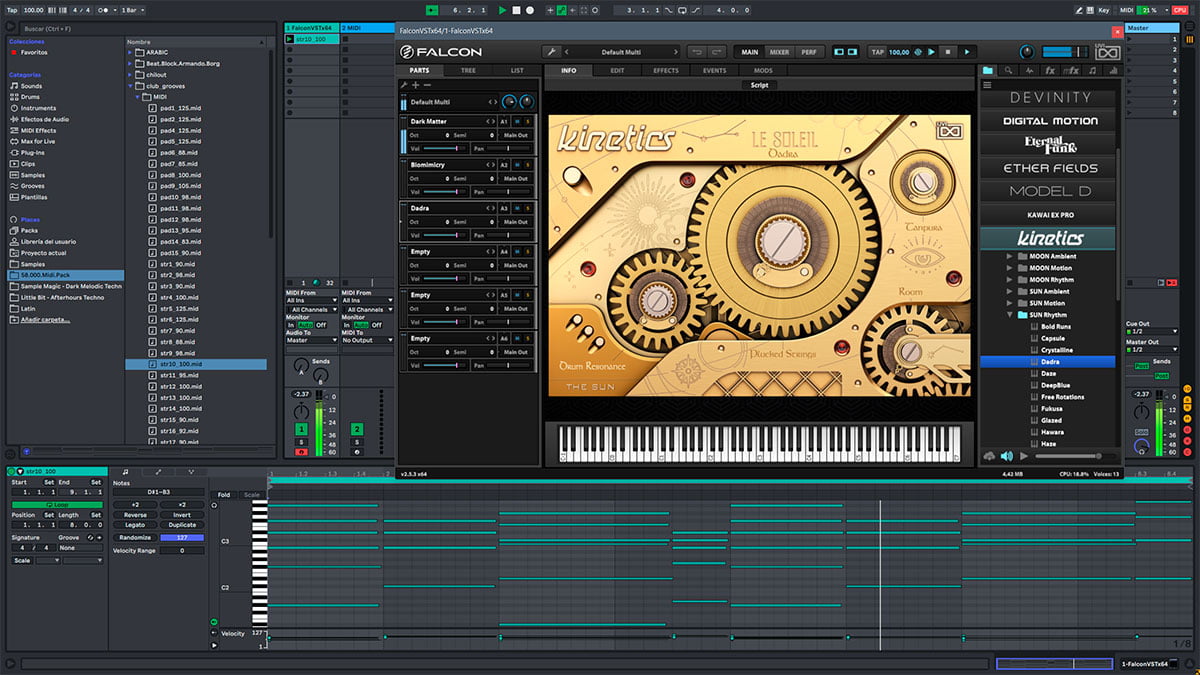
Task: Solo the Dadra part
Action: [x=528, y=208]
